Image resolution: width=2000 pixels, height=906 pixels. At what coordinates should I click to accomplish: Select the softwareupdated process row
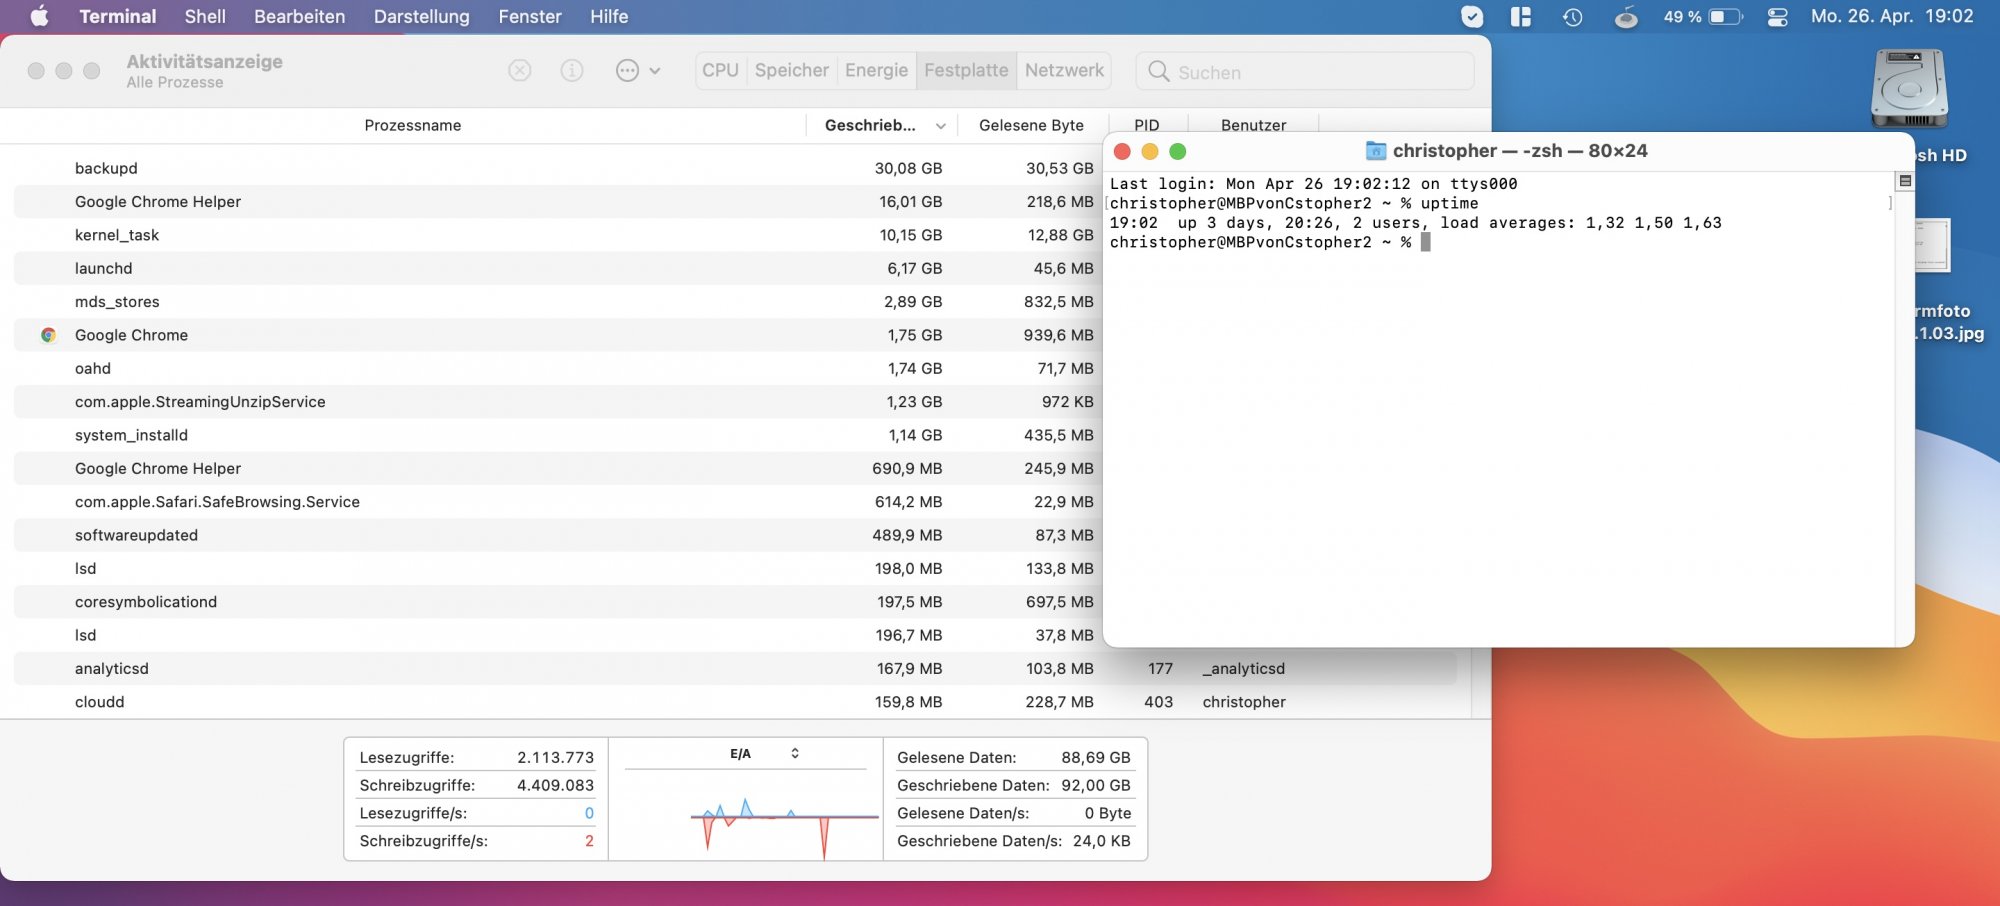(x=558, y=535)
